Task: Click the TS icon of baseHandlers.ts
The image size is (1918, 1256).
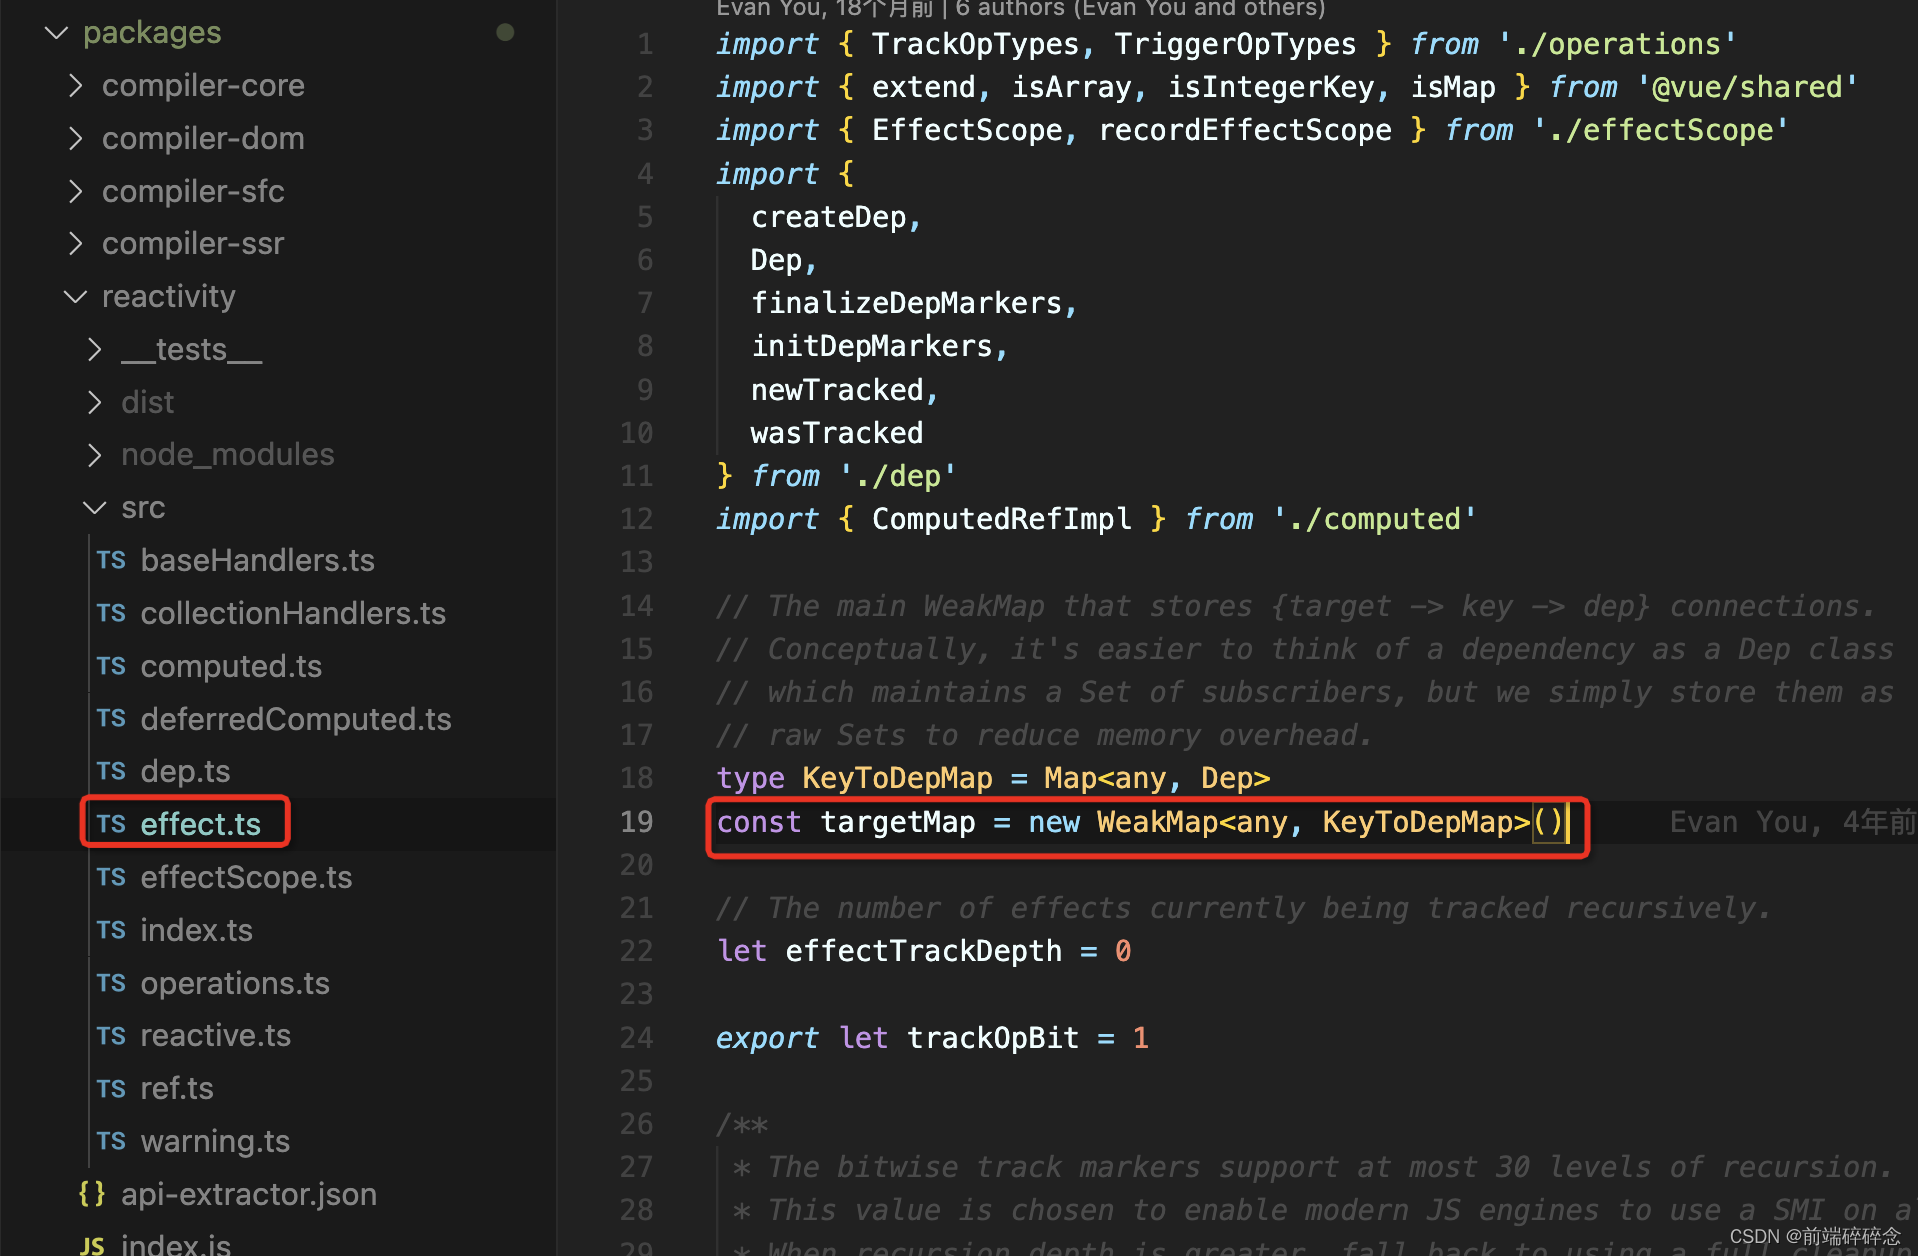Action: click(x=111, y=561)
